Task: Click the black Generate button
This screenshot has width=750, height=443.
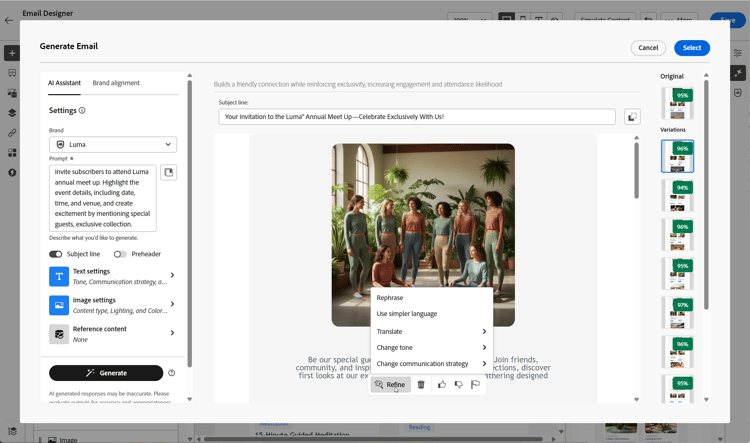Action: pos(106,373)
